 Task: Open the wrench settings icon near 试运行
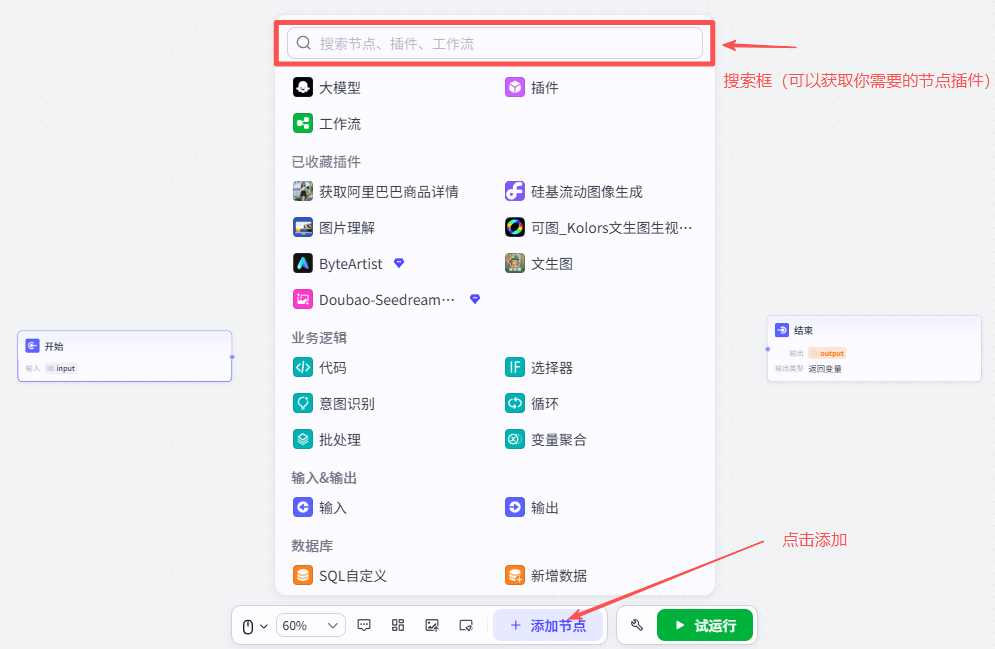tap(636, 624)
